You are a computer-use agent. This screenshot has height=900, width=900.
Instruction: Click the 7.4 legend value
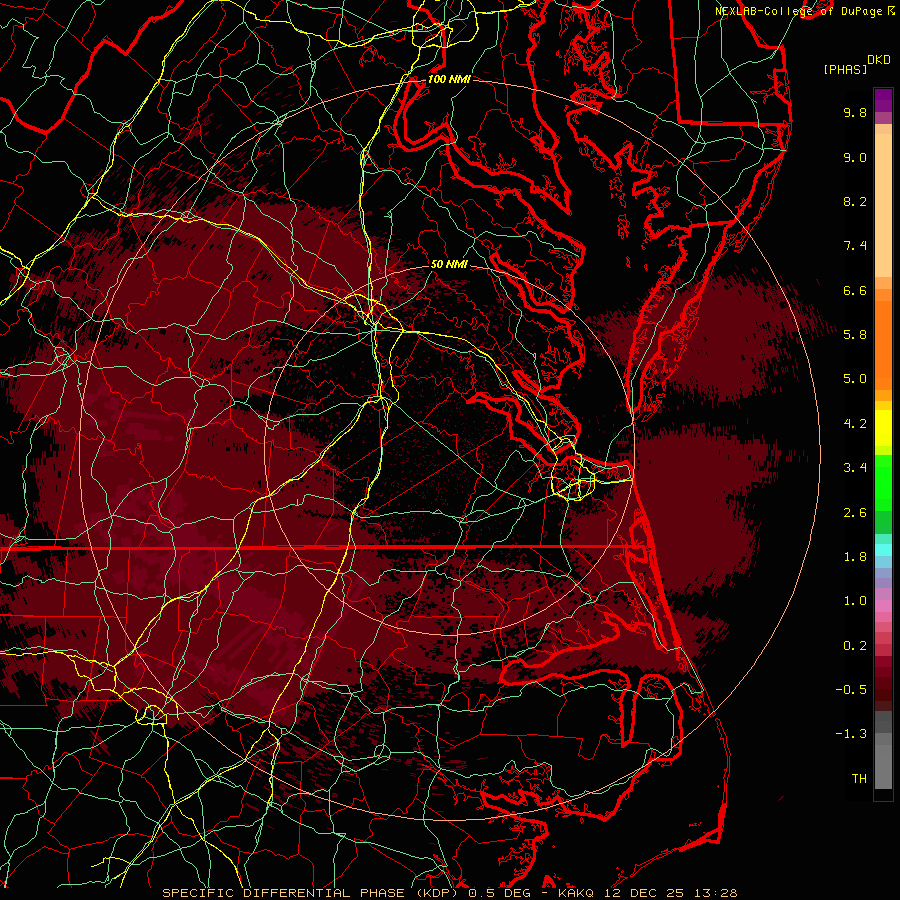click(855, 246)
